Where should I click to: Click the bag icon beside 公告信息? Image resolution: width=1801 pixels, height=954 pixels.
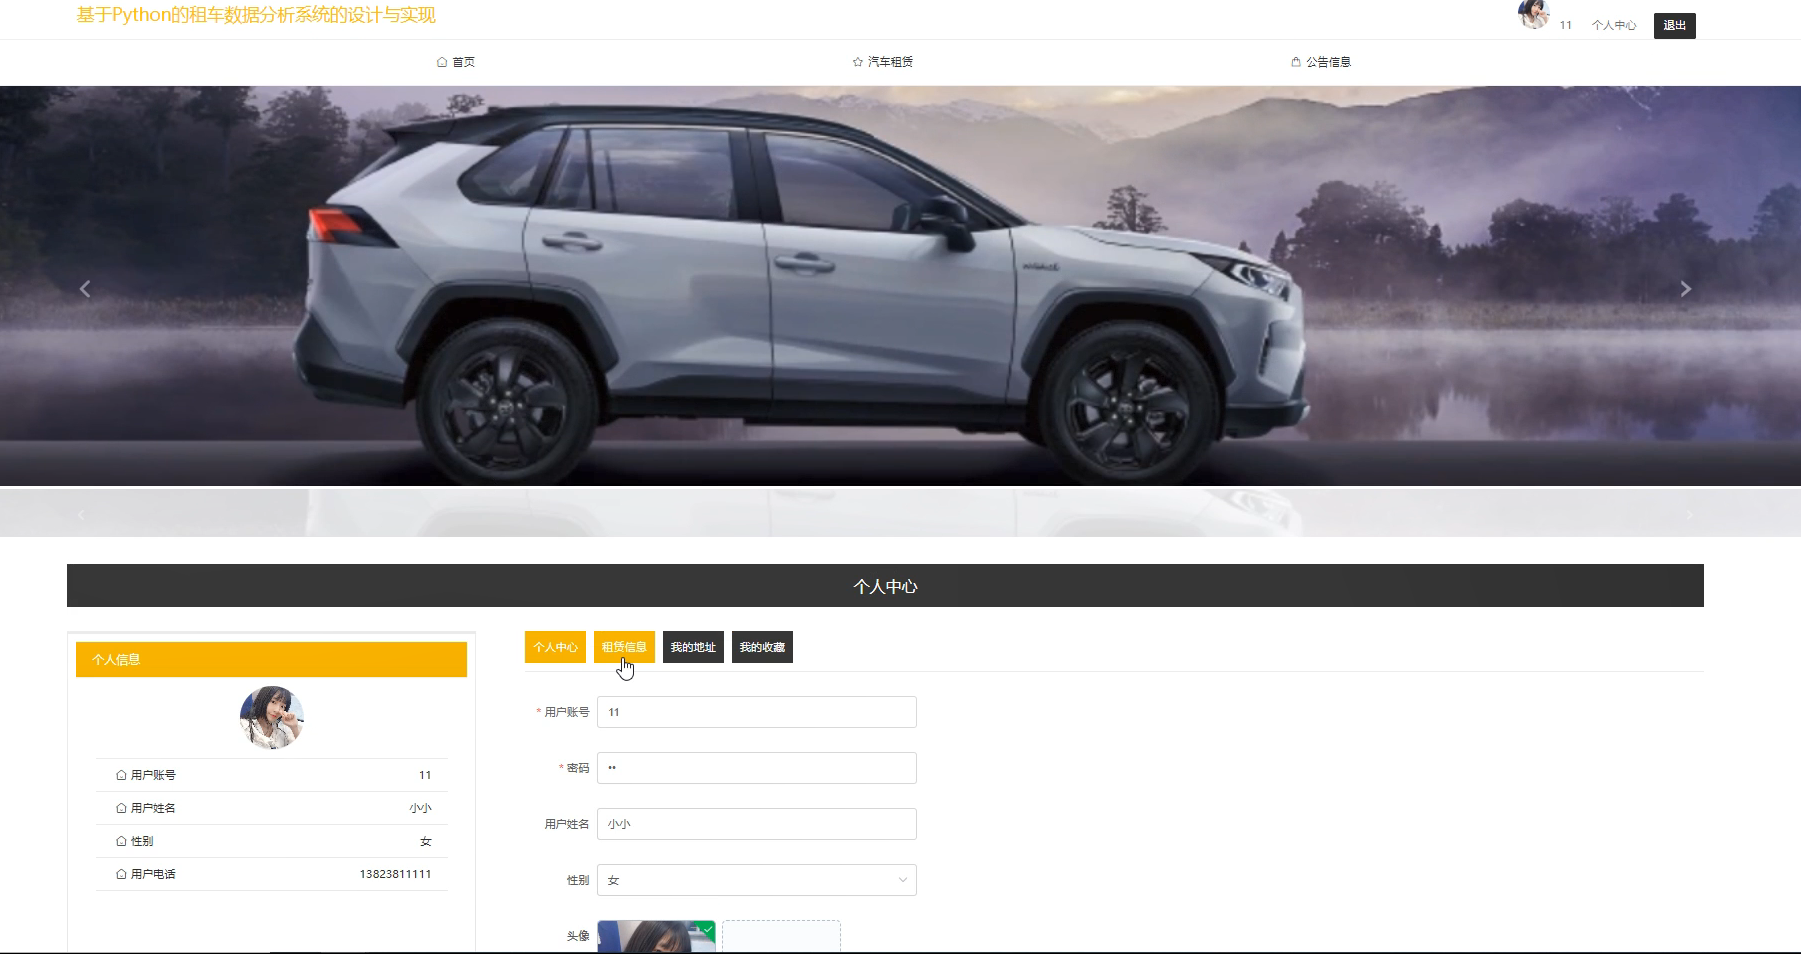(1296, 62)
